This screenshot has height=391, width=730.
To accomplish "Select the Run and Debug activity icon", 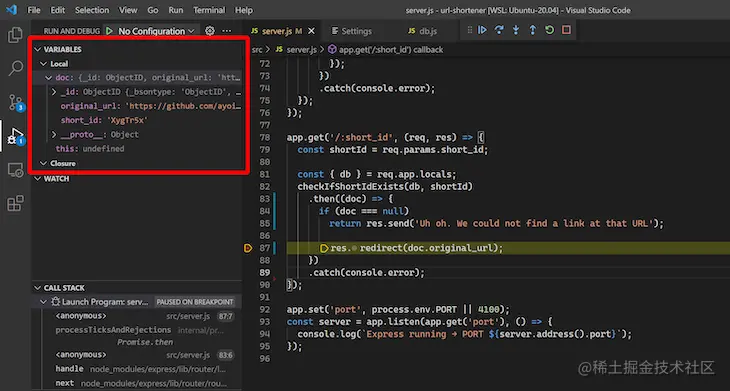I will click(15, 136).
